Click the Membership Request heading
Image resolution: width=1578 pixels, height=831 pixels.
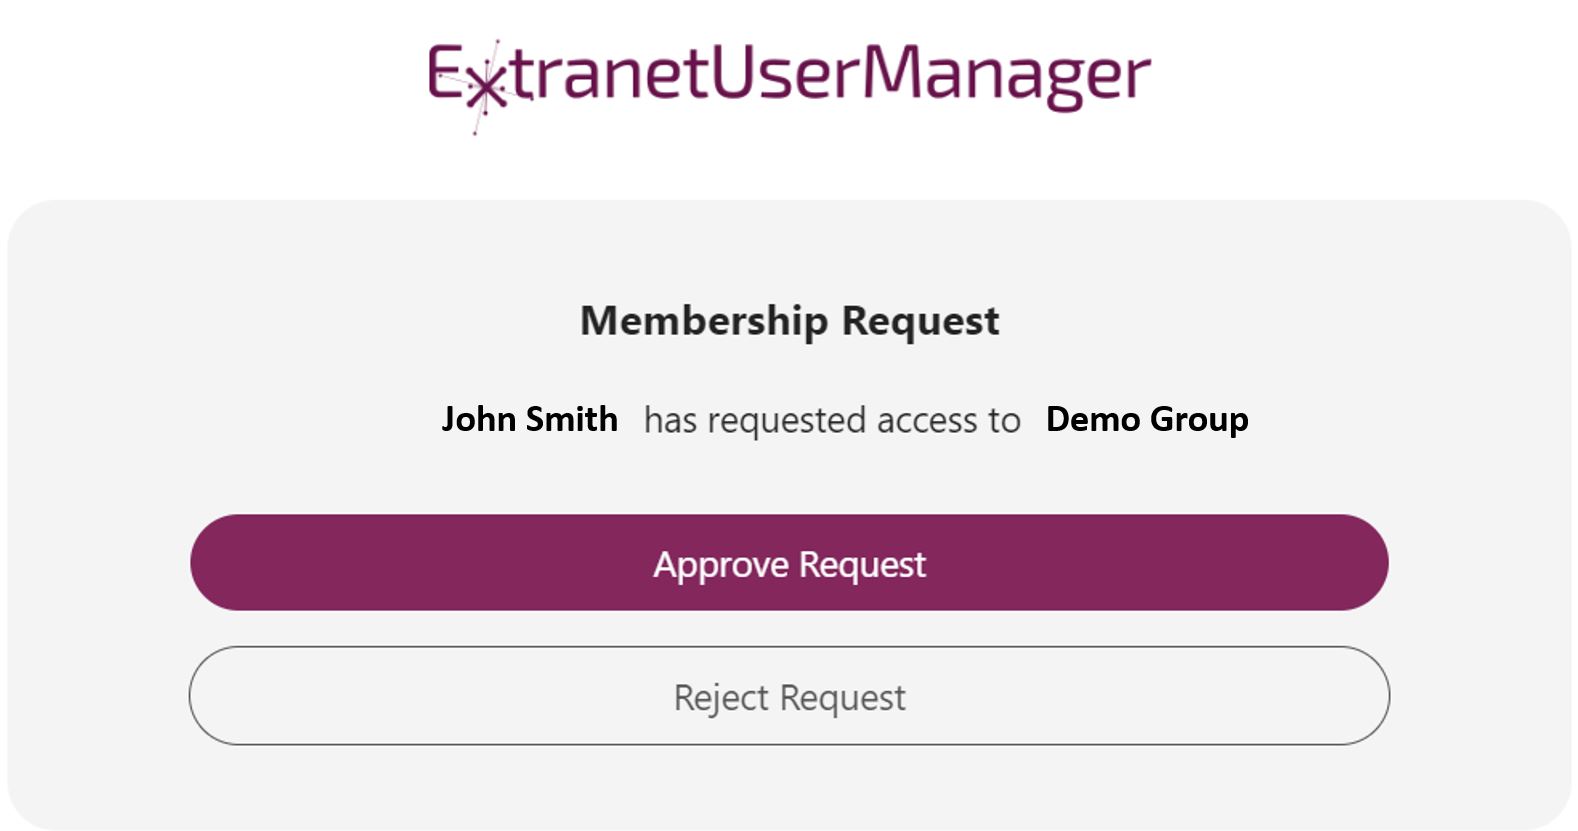pos(789,320)
